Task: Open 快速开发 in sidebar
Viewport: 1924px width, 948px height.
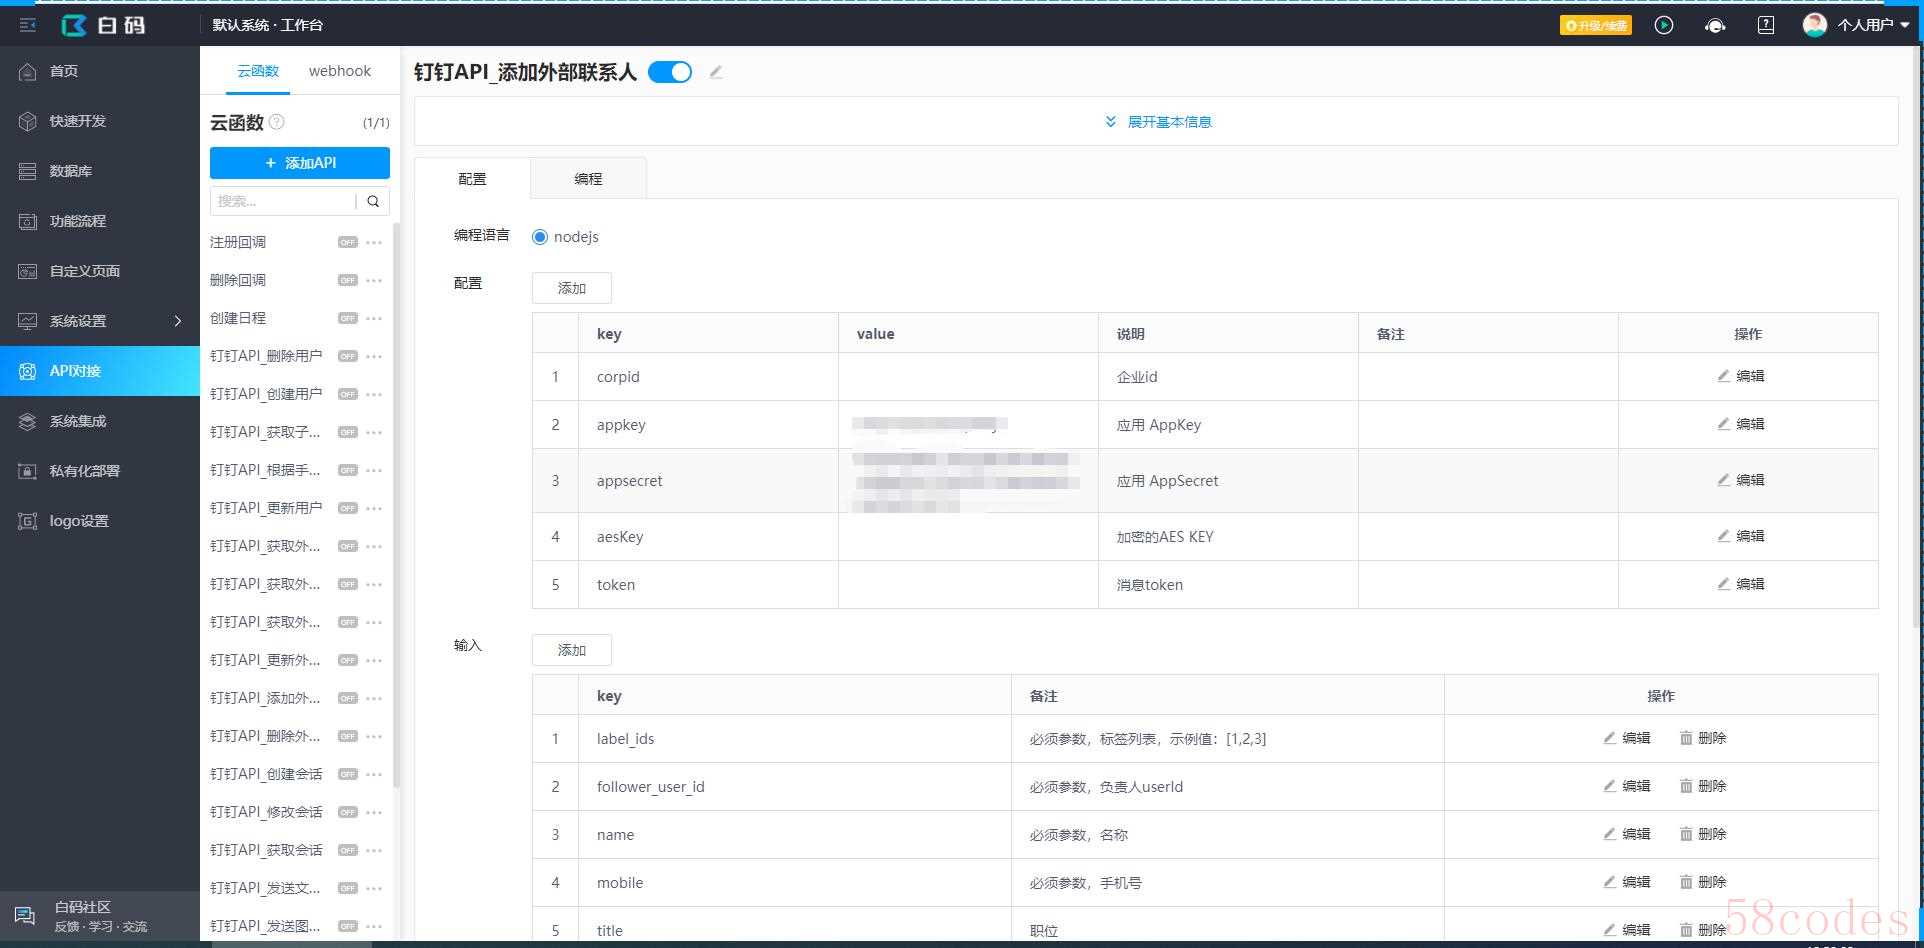Action: pos(100,121)
